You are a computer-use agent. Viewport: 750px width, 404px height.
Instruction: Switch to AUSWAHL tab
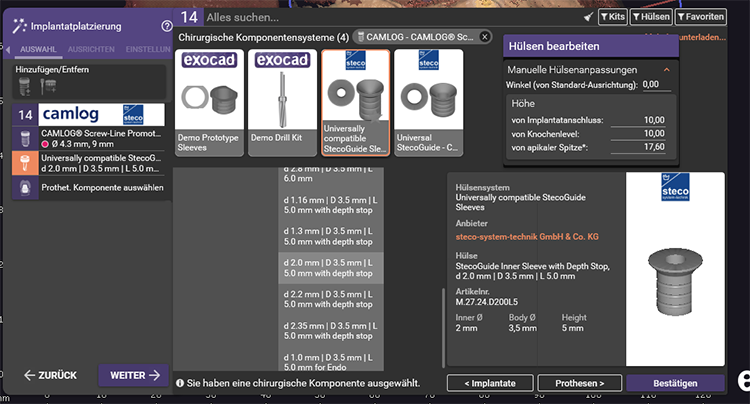[38, 50]
